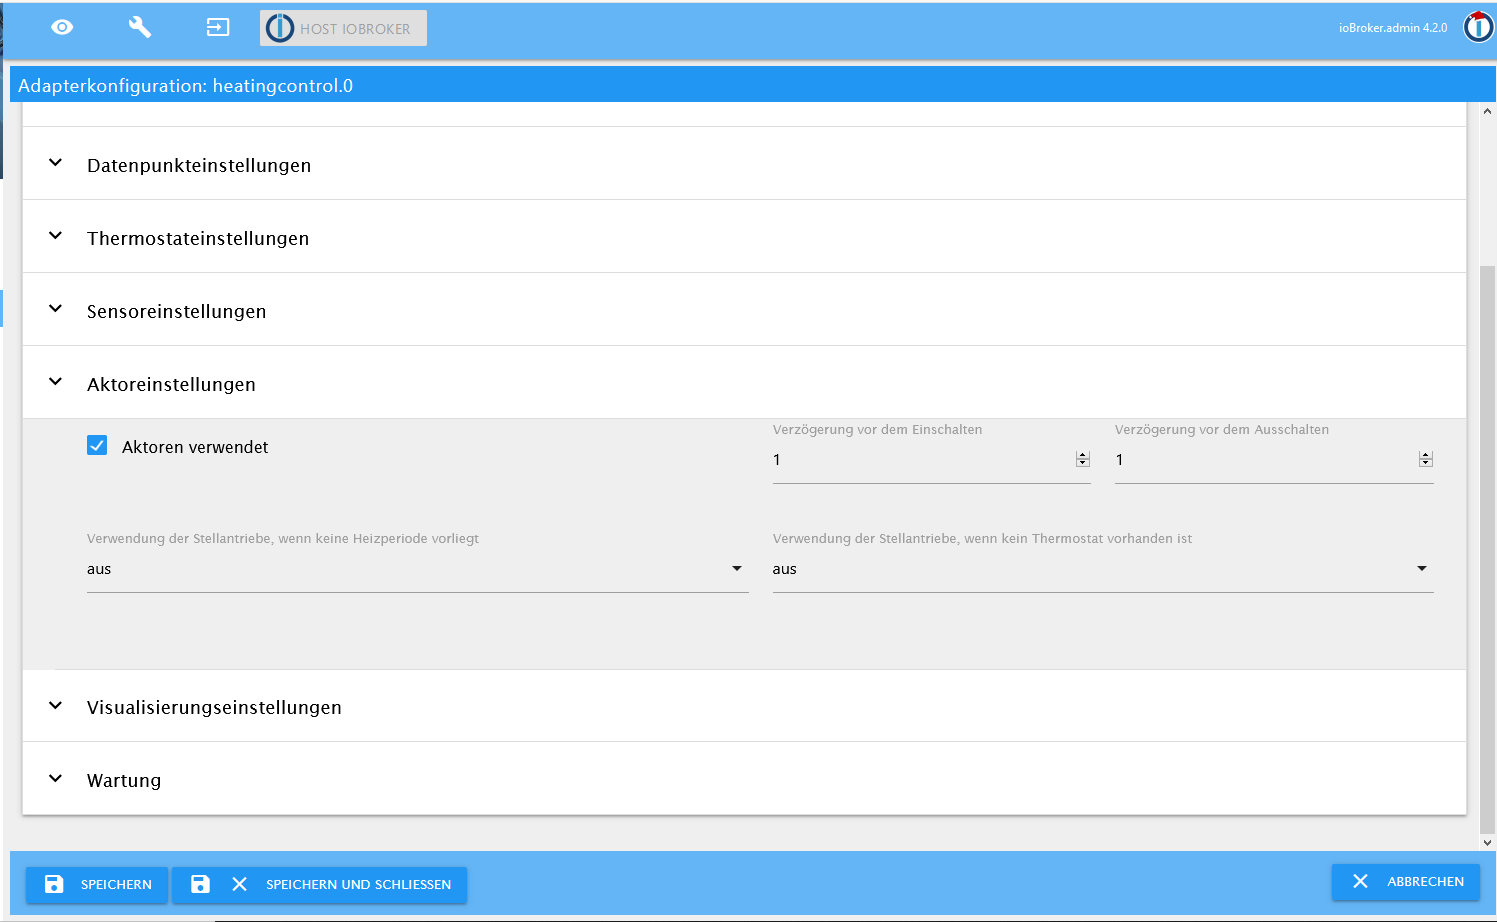This screenshot has width=1497, height=922.
Task: Click the Verzögerung vor dem Einschalten stepper arrows
Action: pyautogui.click(x=1083, y=459)
